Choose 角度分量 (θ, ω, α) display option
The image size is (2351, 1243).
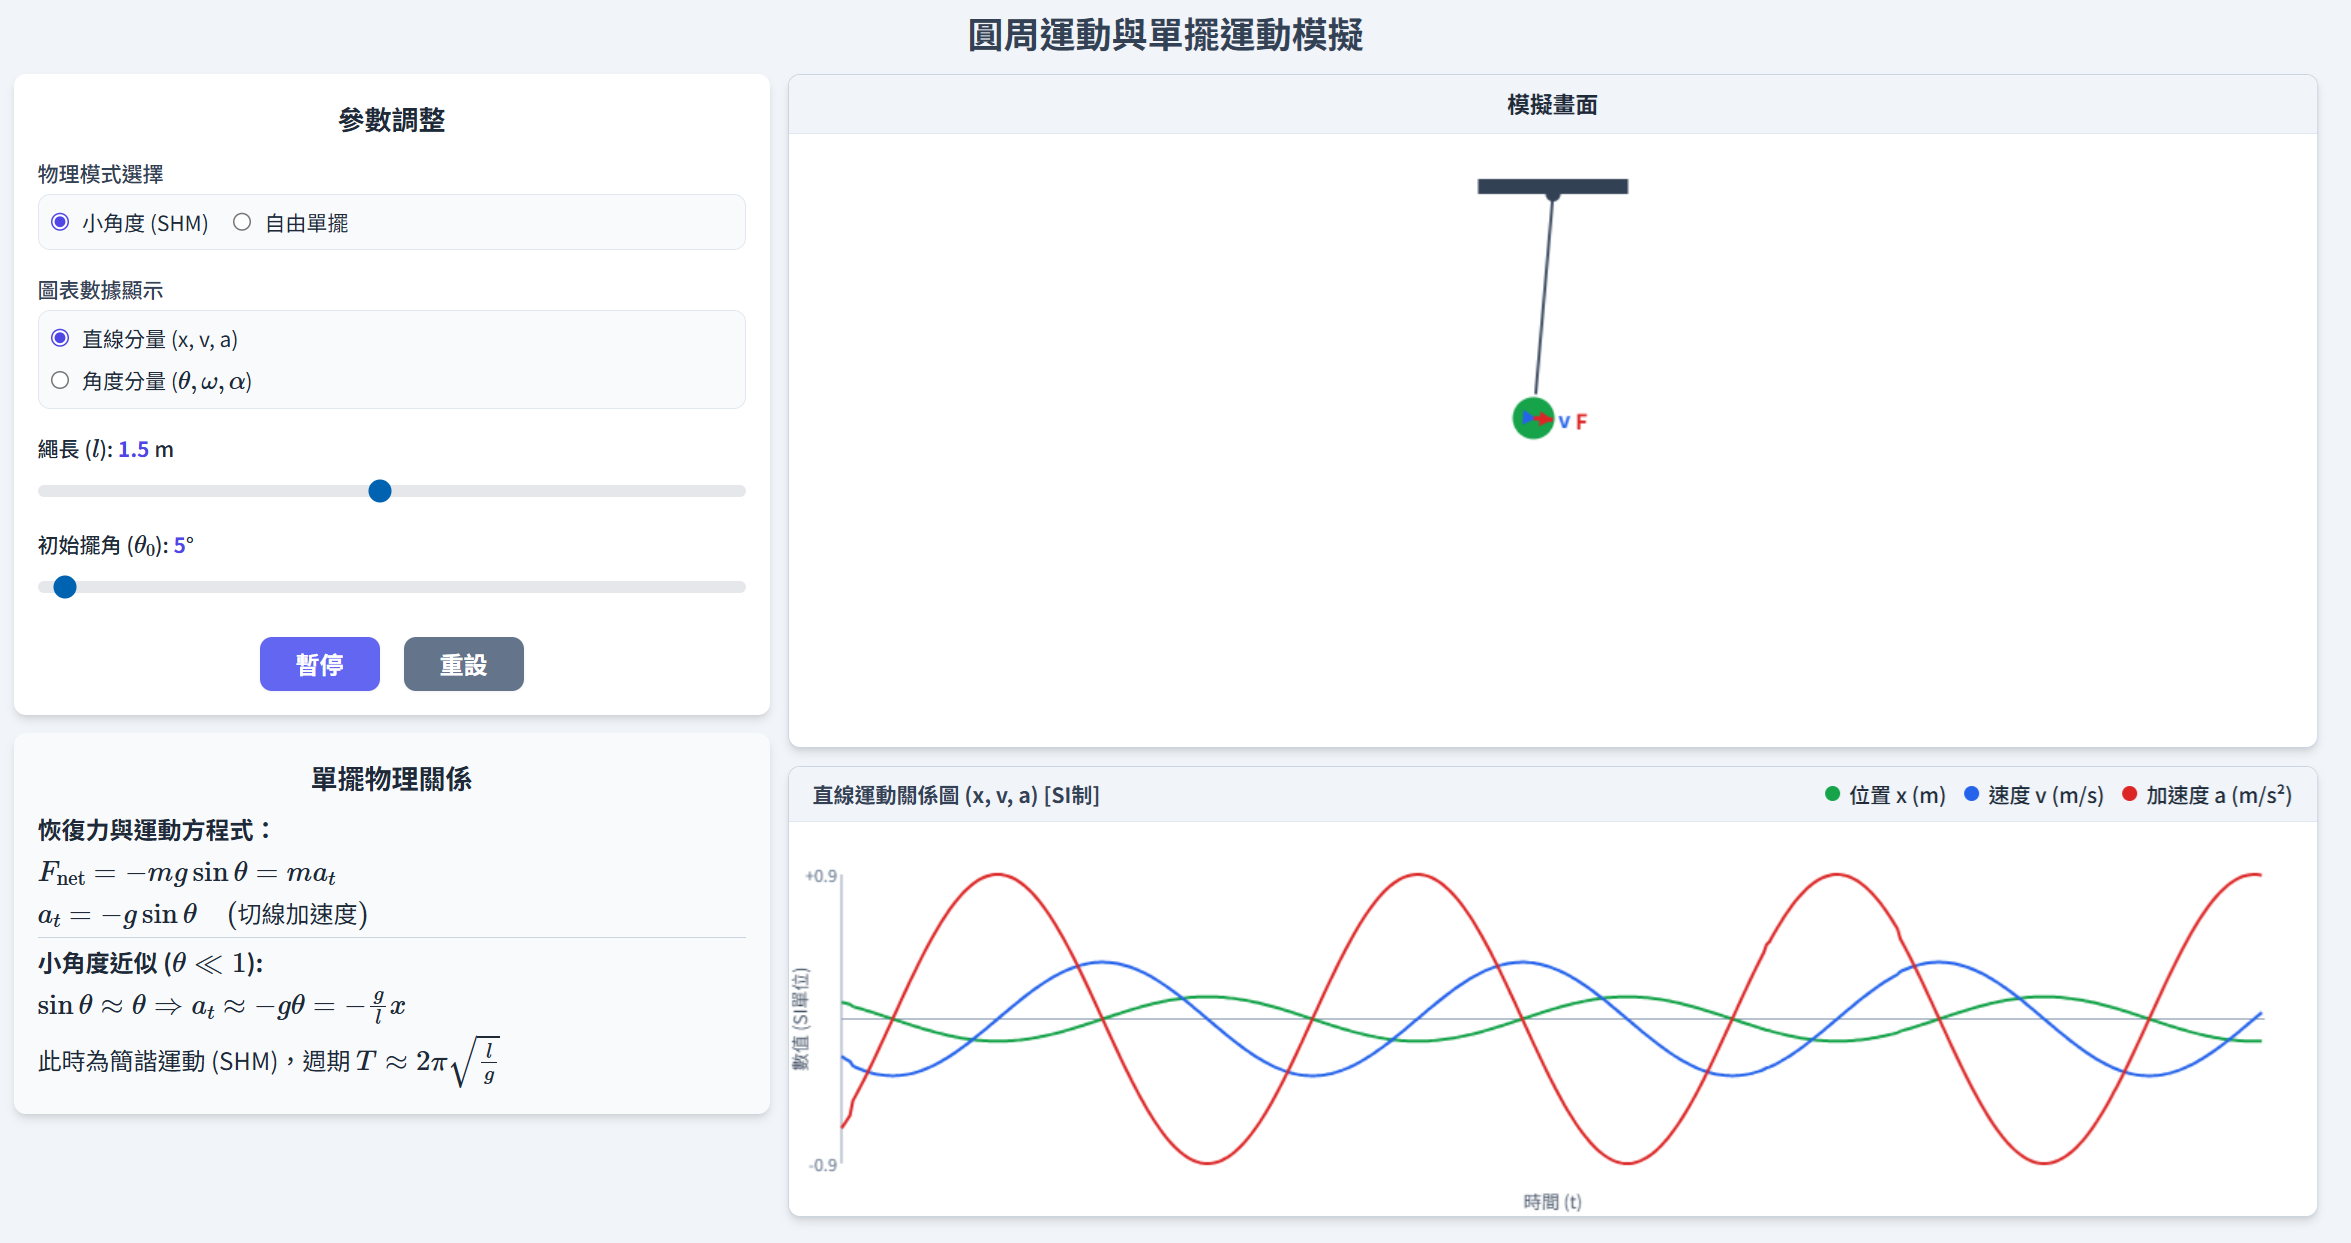tap(60, 380)
